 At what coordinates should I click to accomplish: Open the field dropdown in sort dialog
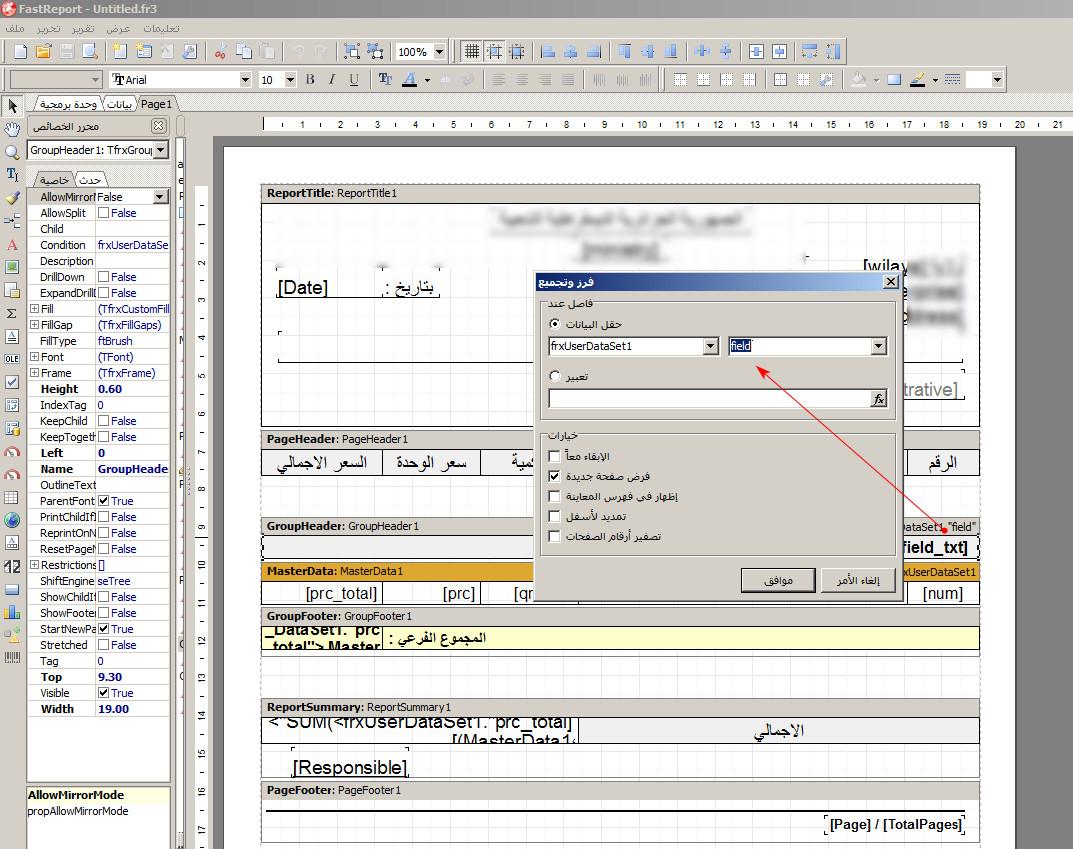tap(877, 344)
